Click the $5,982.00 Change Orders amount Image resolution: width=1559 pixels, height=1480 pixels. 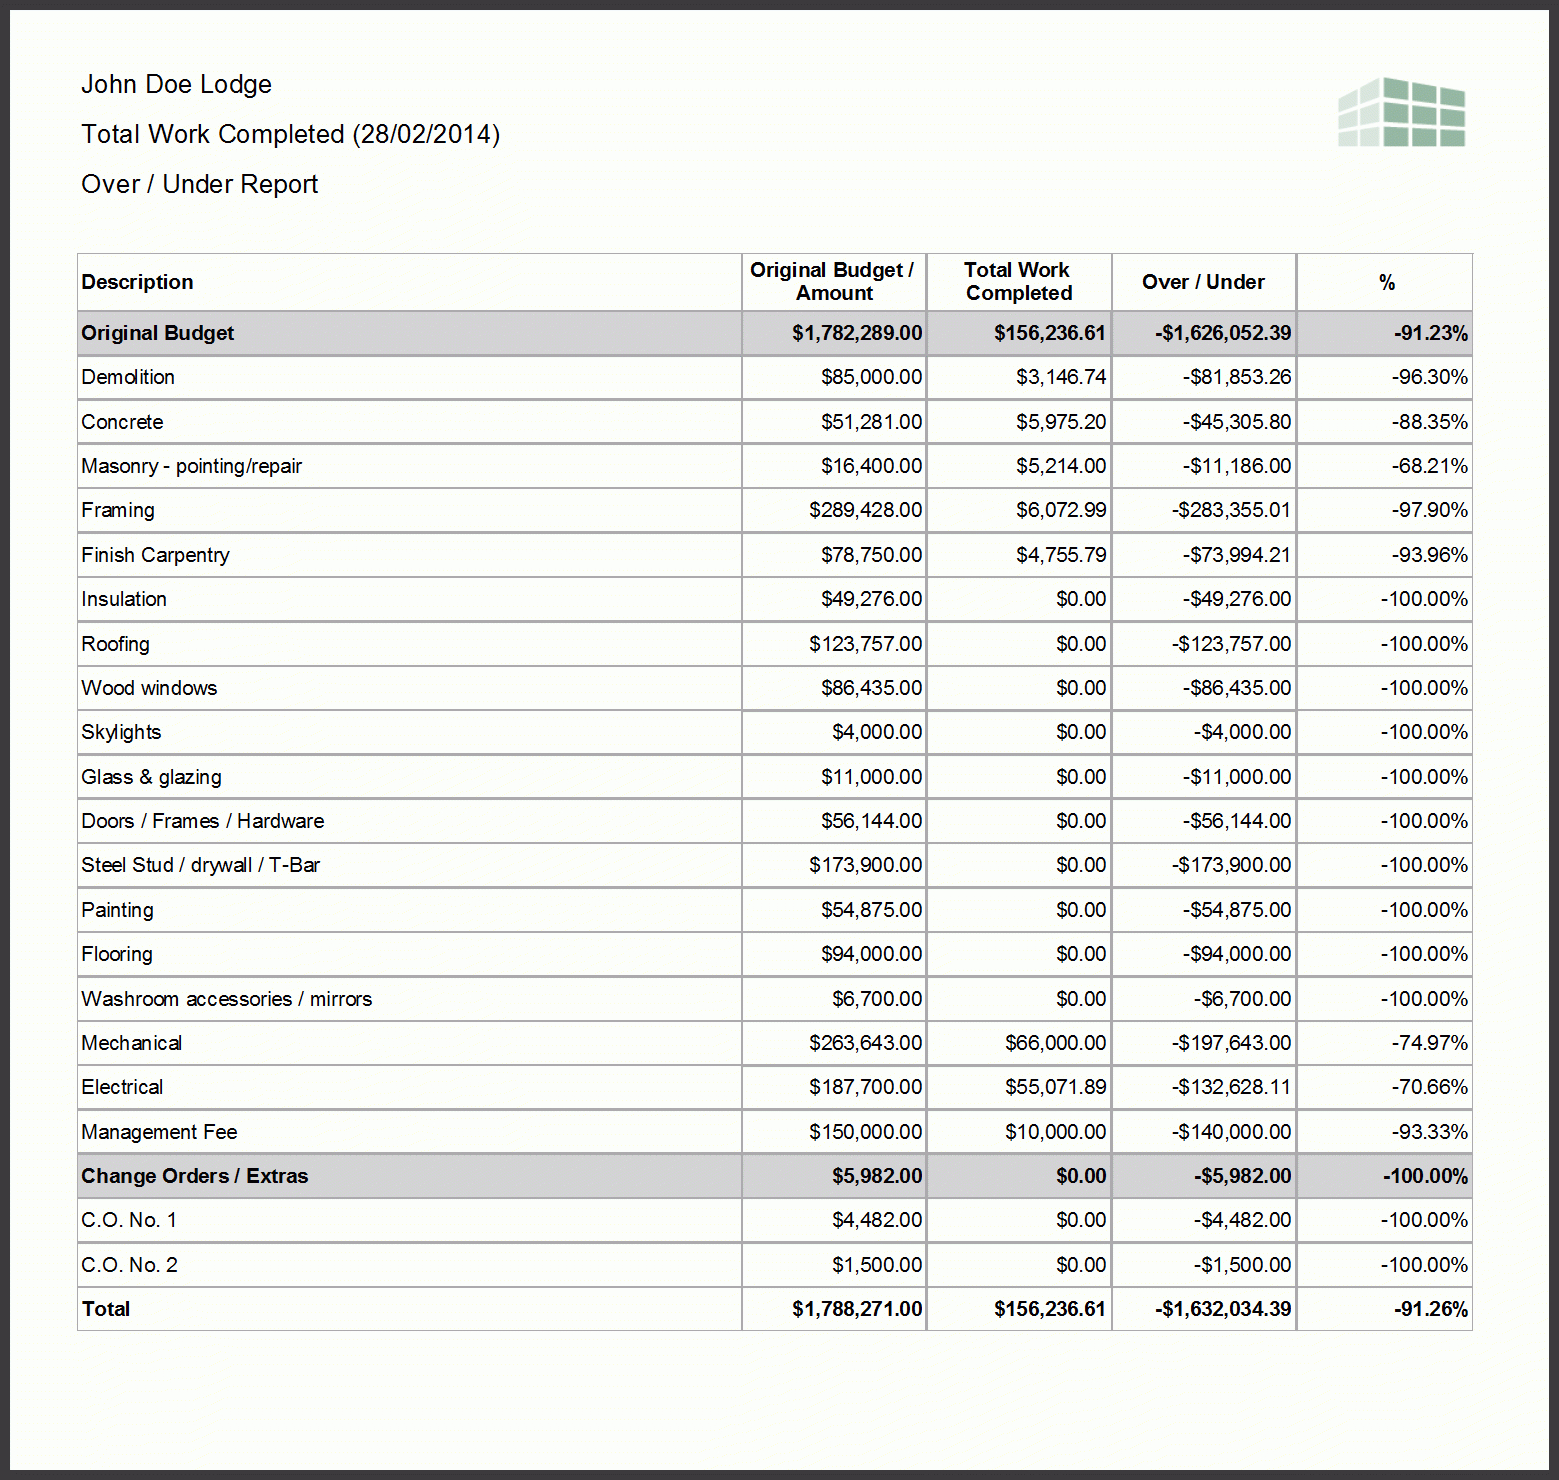(877, 1176)
